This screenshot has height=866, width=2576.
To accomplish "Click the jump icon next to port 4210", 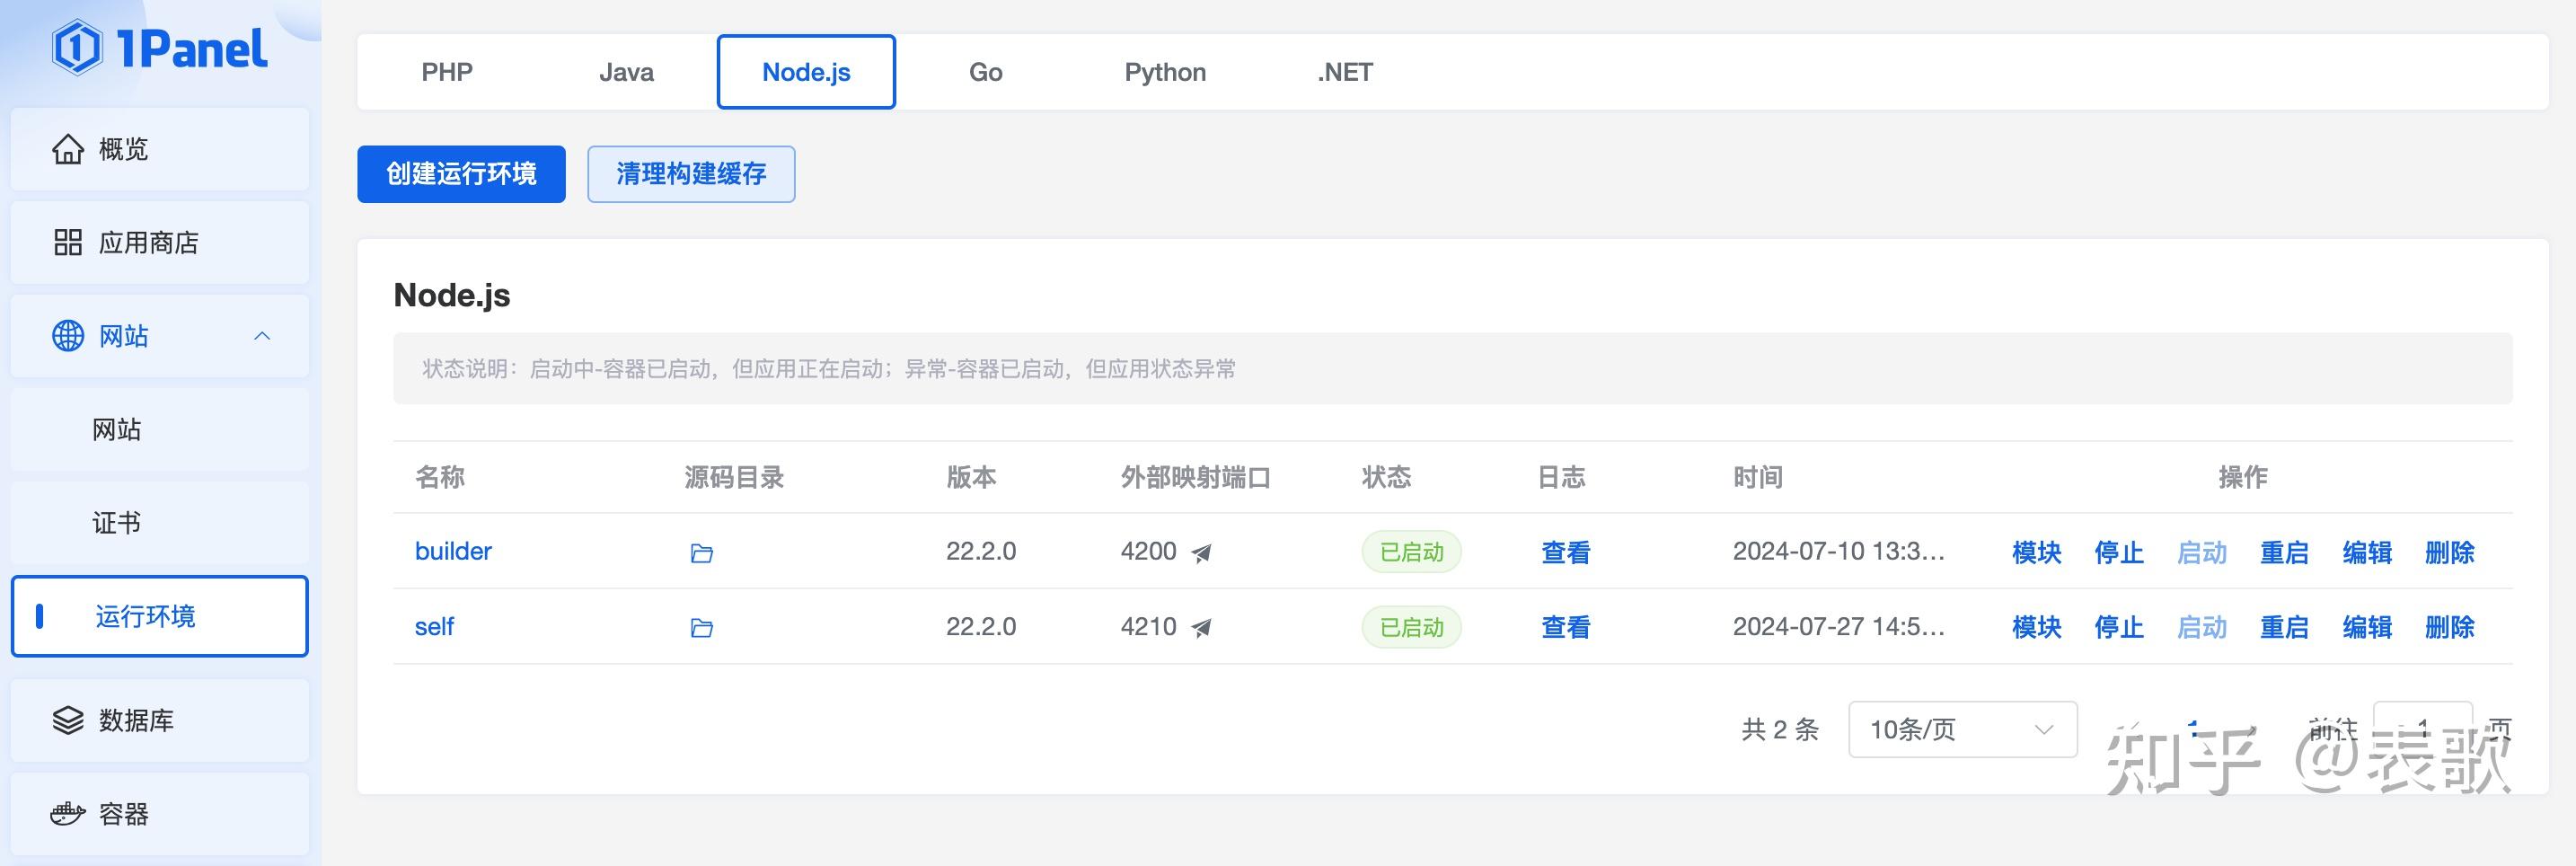I will (1202, 628).
